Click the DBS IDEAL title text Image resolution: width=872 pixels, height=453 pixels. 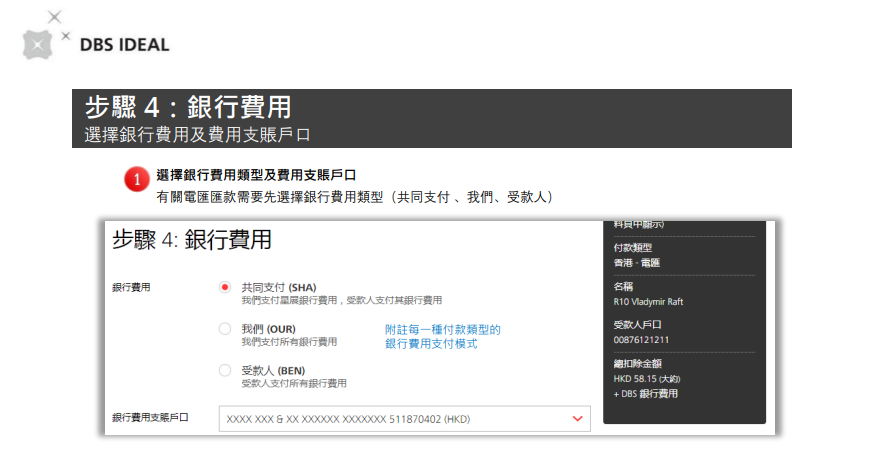pyautogui.click(x=125, y=45)
